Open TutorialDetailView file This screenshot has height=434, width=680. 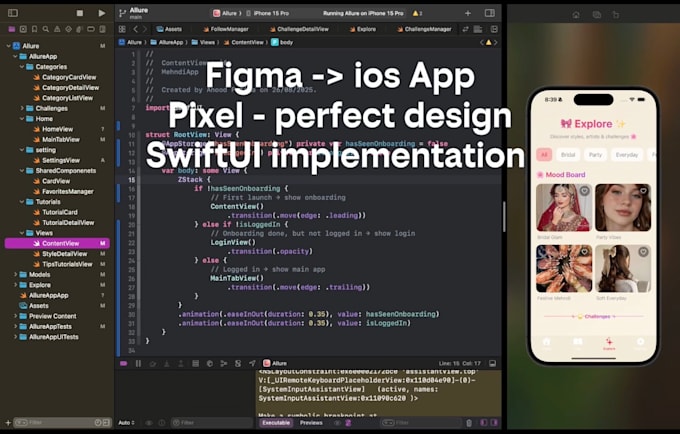[64, 223]
